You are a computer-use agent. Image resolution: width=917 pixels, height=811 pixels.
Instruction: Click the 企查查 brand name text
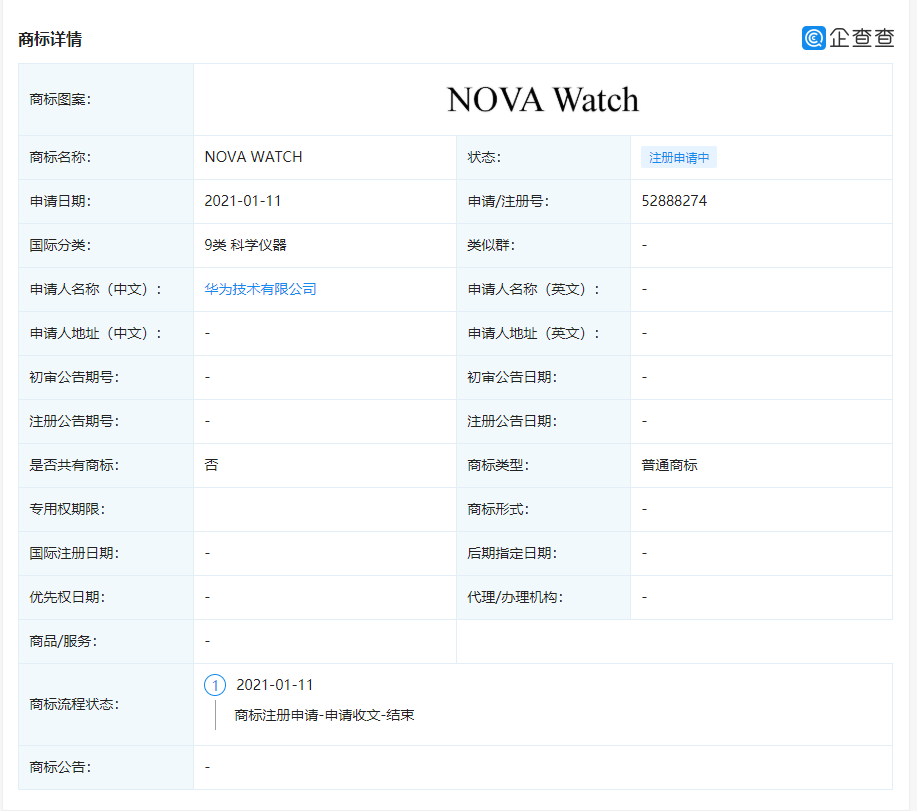point(861,38)
